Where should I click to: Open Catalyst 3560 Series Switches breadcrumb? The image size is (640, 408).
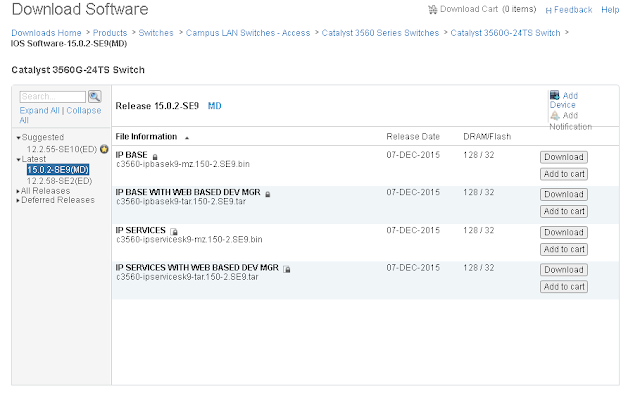tap(380, 33)
